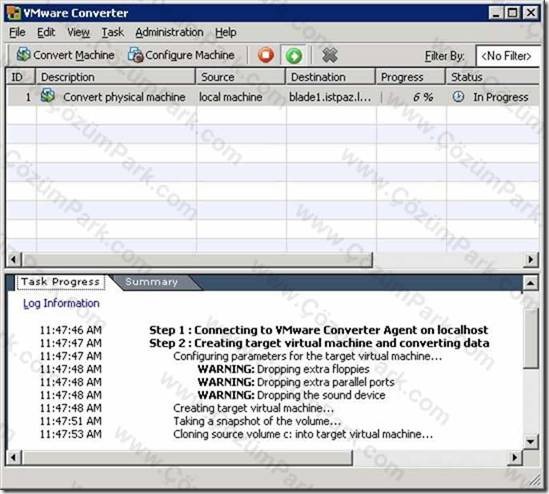The width and height of the screenshot is (549, 494).
Task: Click the VMware Converter title bar icon
Action: click(14, 13)
